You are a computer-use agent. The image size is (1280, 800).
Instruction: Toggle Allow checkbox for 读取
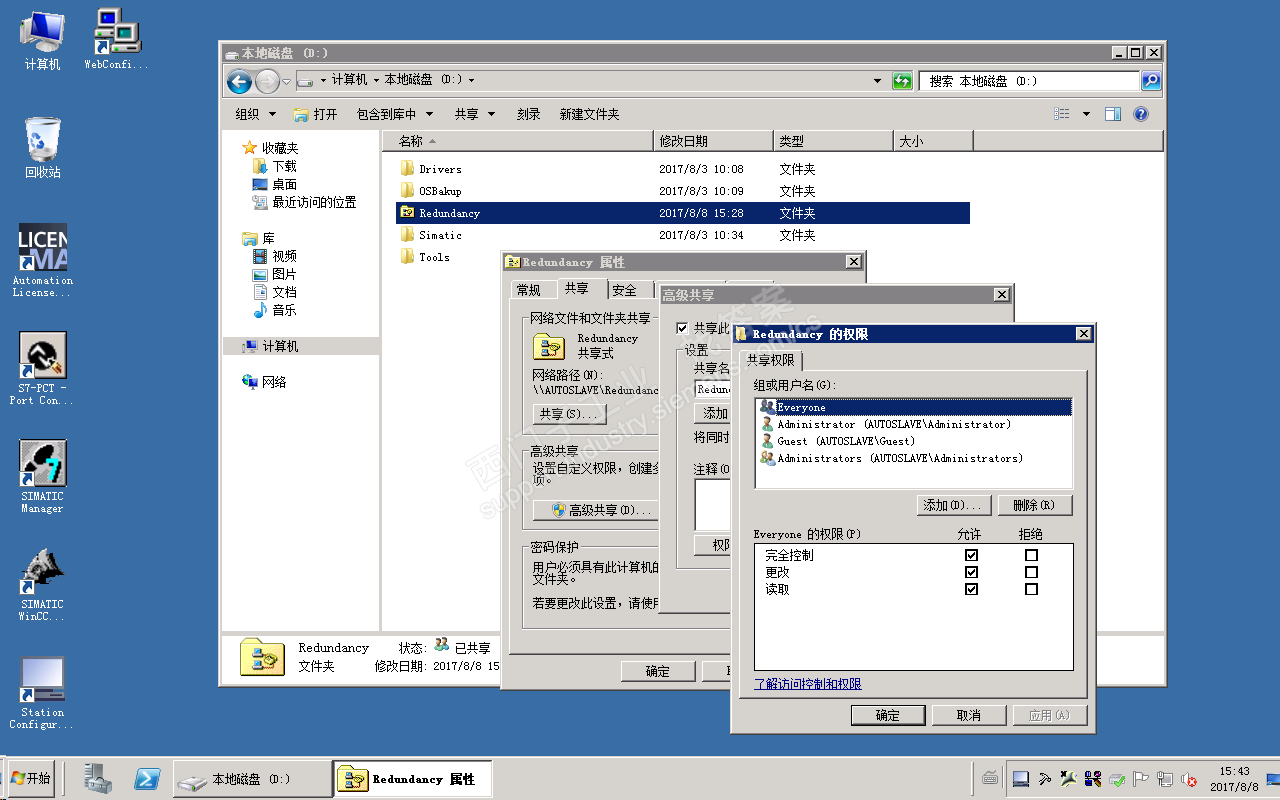pyautogui.click(x=971, y=589)
